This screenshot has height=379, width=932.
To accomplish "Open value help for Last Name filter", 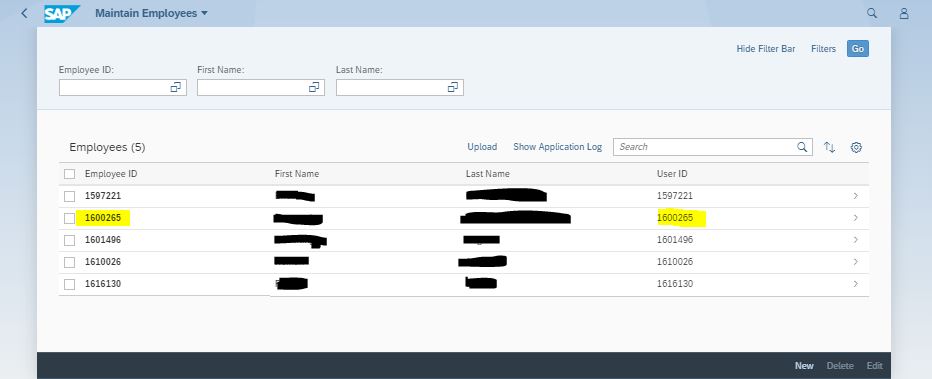I will pos(453,87).
